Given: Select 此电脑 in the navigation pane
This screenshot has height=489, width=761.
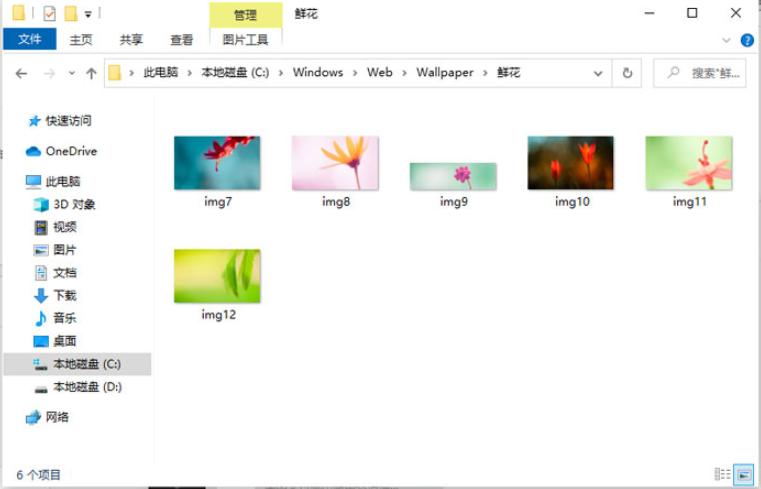Looking at the screenshot, I should [x=63, y=181].
